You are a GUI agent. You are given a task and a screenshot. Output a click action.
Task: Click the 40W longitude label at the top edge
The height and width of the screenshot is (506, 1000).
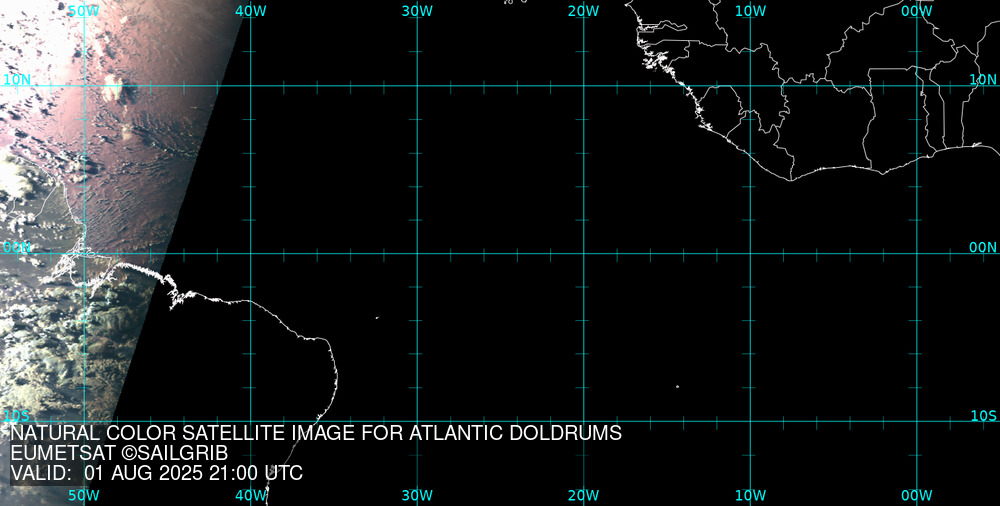[251, 11]
